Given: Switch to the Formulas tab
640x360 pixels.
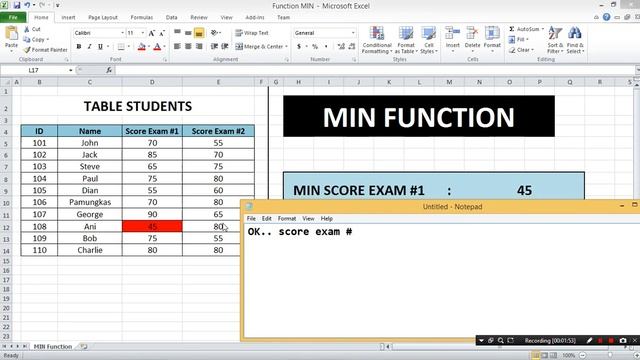Looking at the screenshot, I should [142, 18].
